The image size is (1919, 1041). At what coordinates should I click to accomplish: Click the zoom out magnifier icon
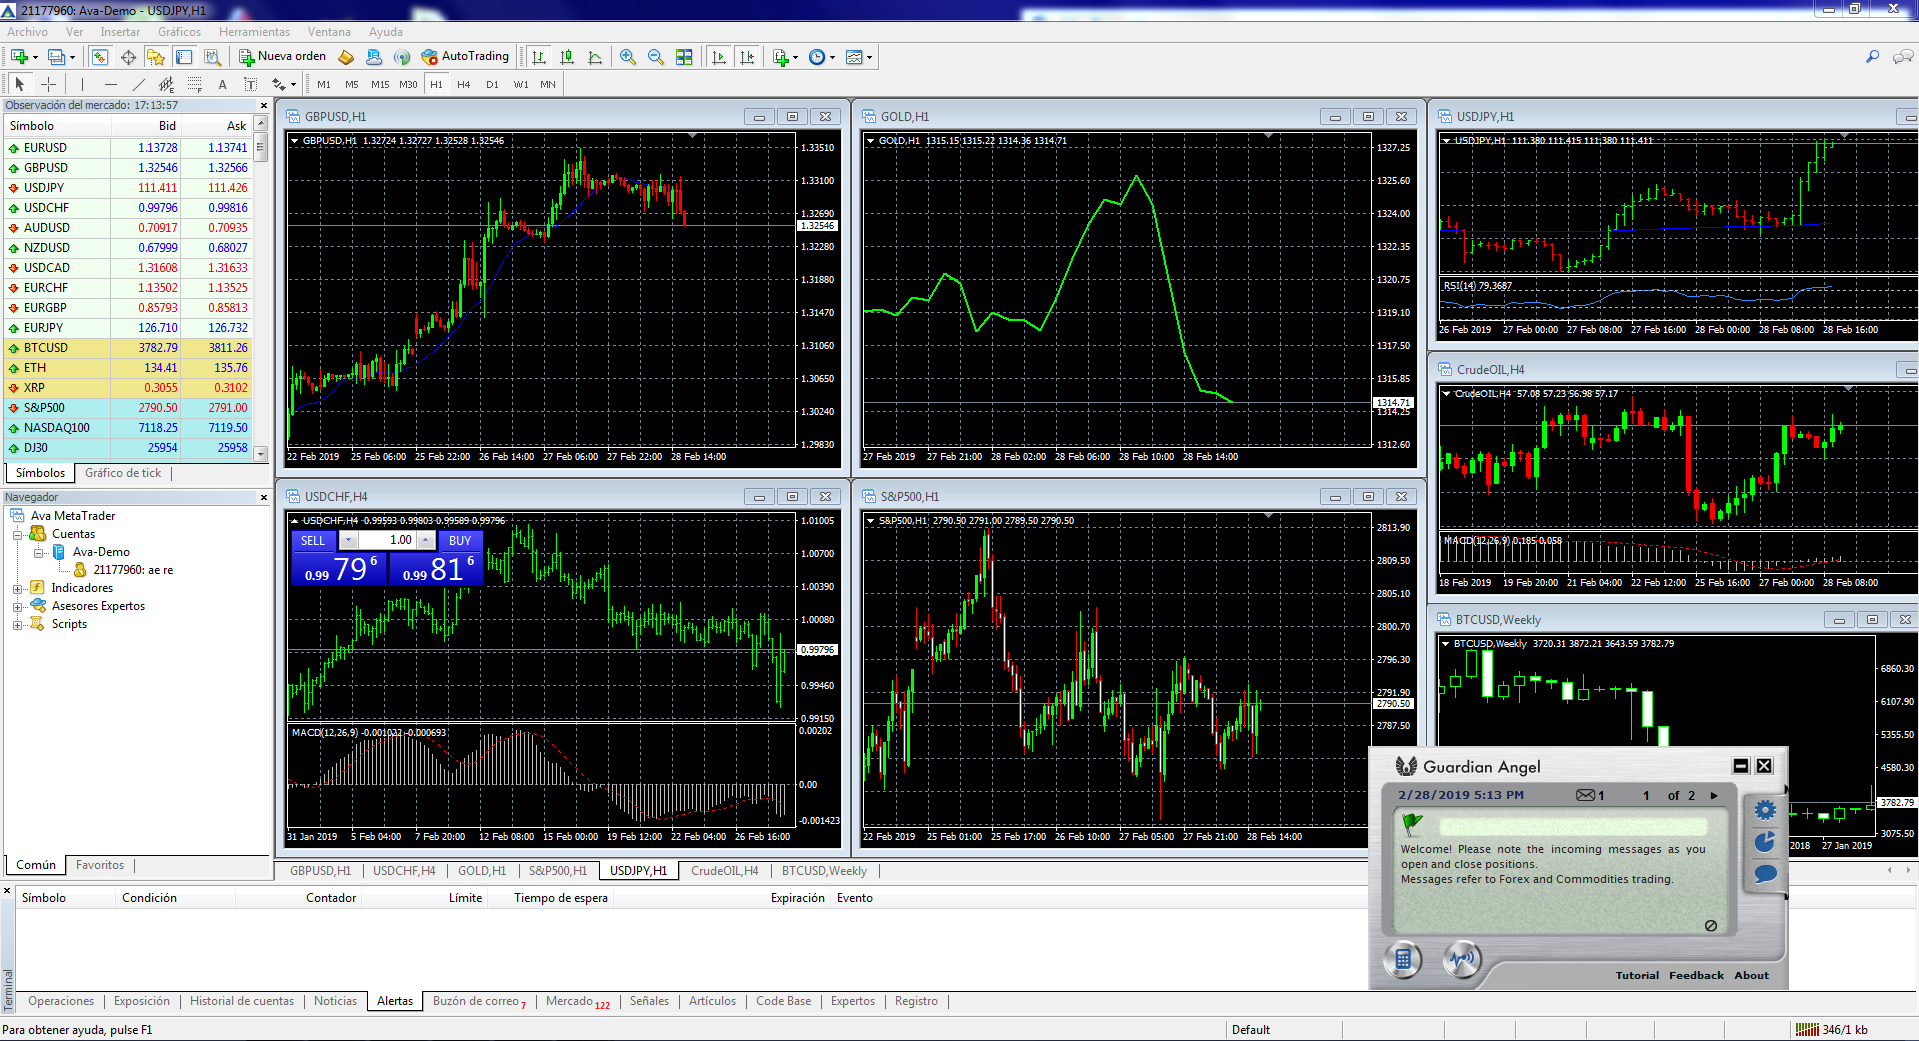tap(656, 57)
